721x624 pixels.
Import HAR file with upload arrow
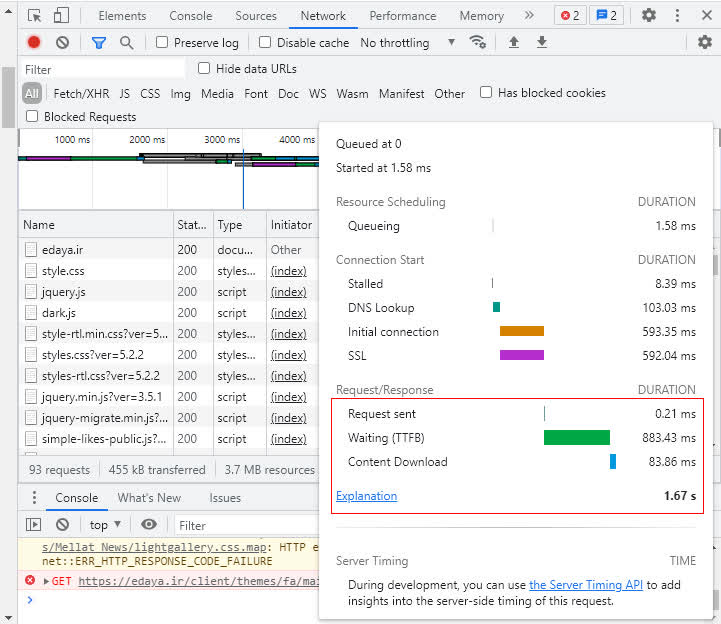pos(514,42)
